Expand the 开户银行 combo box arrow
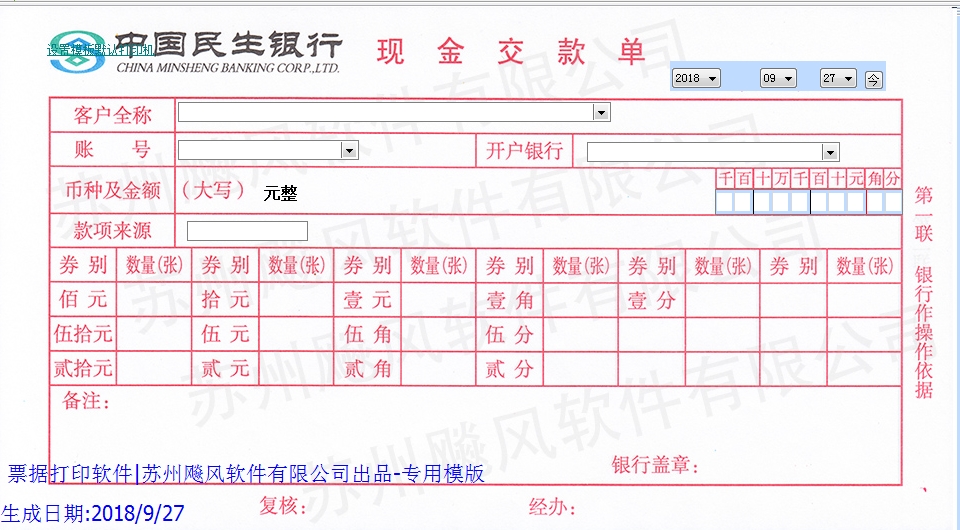This screenshot has width=960, height=530. tap(829, 152)
